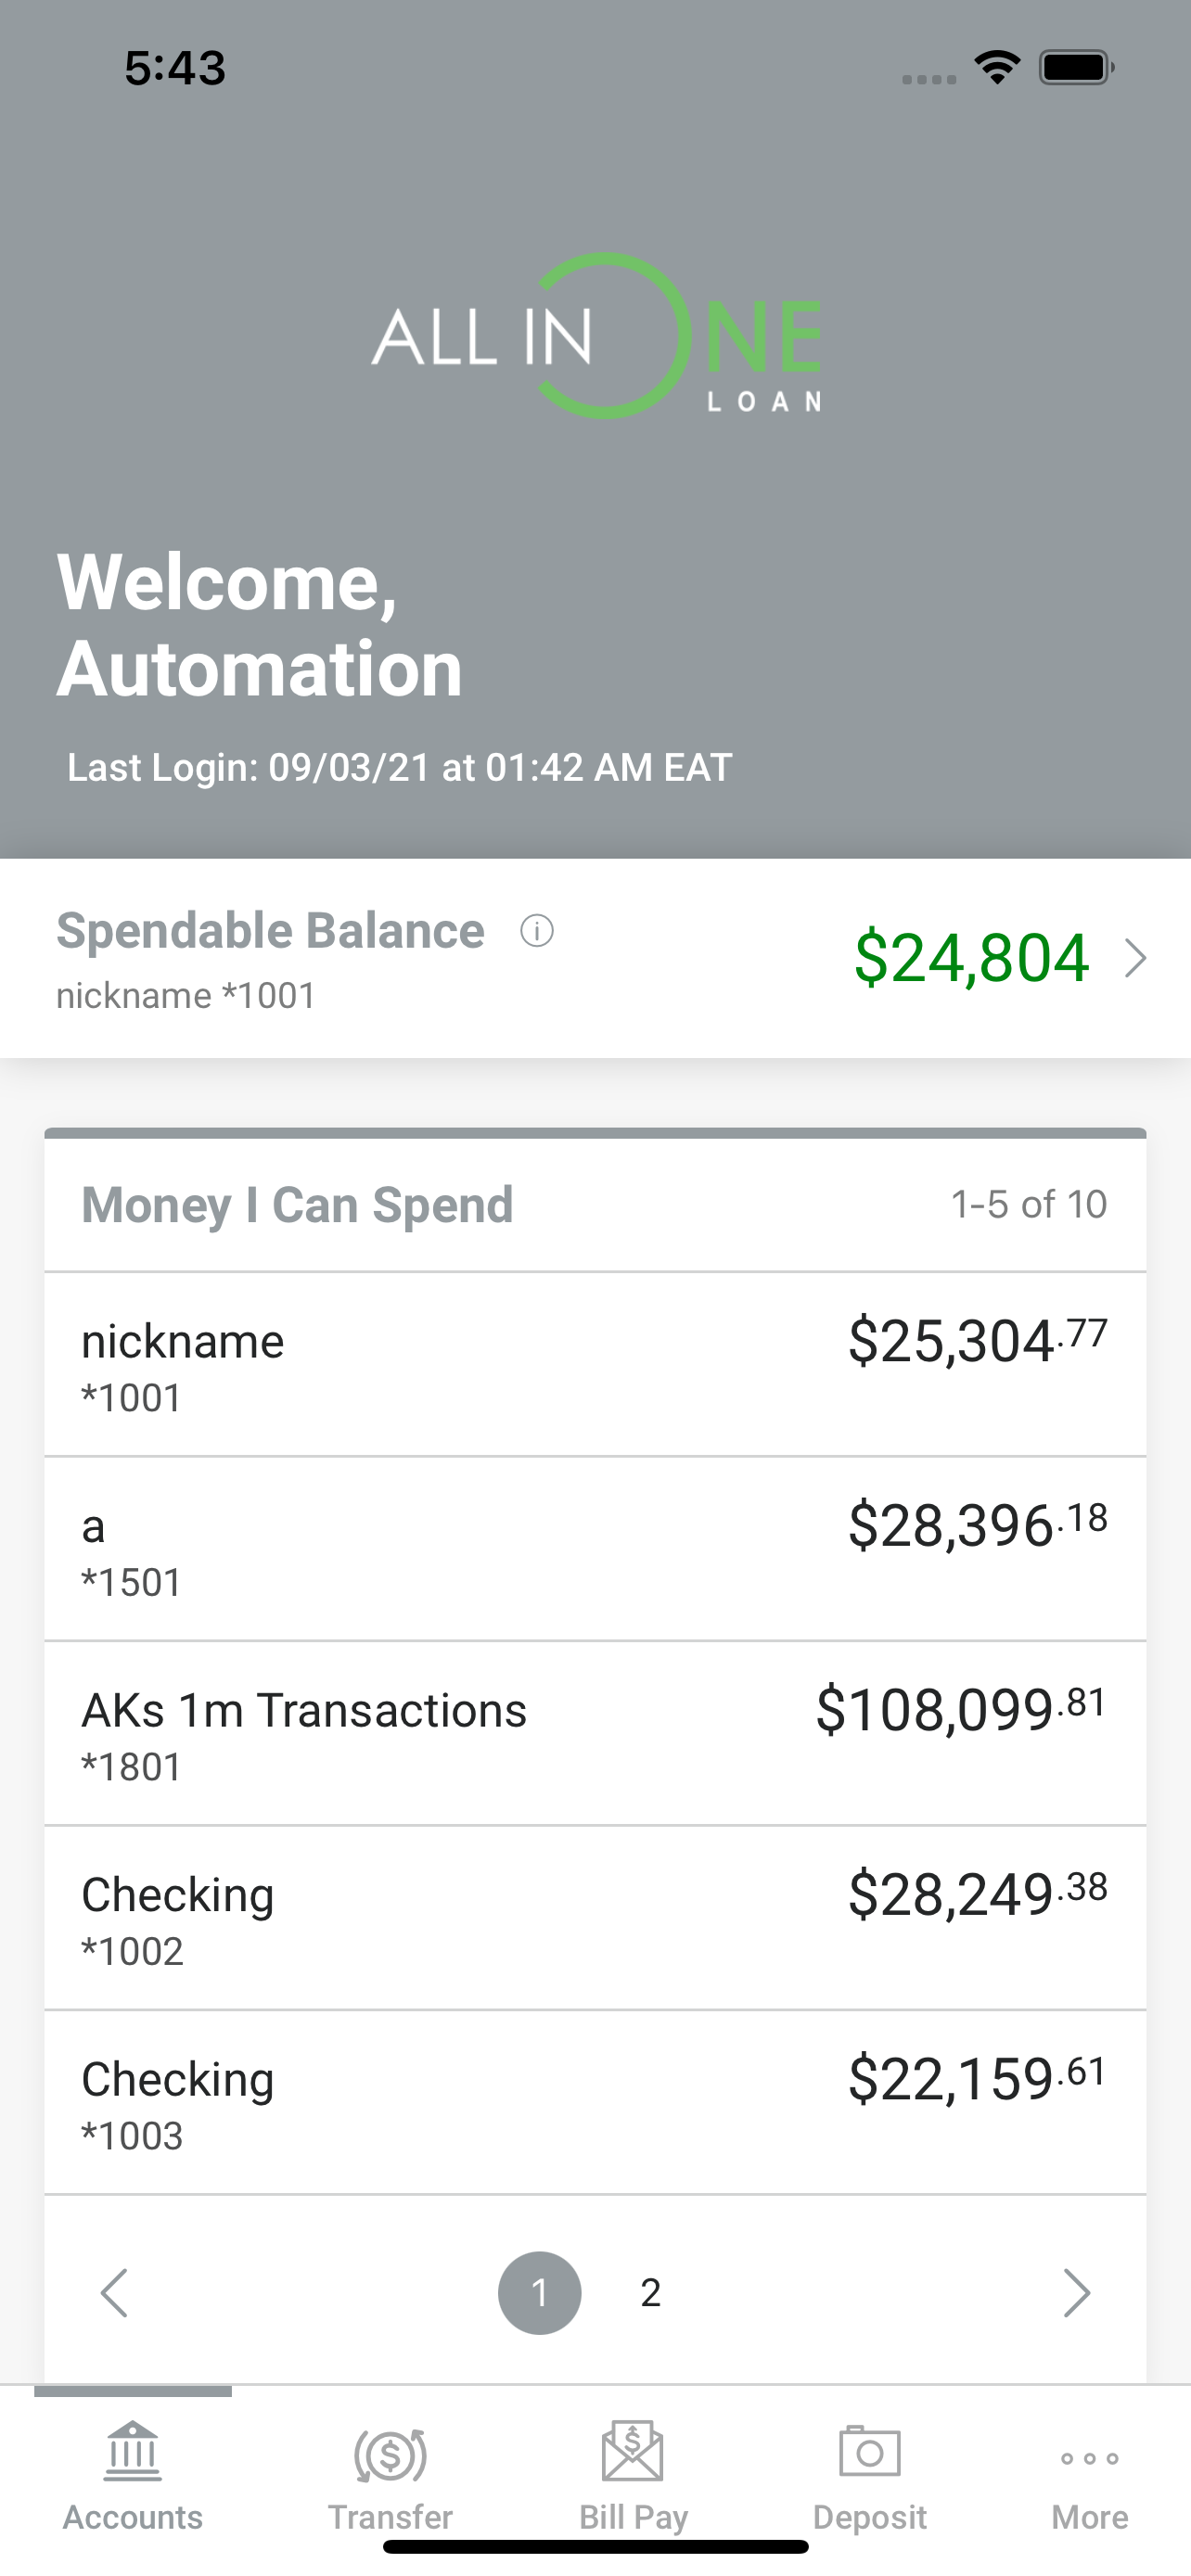Tap the Spendable Balance info icon
This screenshot has height=2576, width=1191.
537,931
